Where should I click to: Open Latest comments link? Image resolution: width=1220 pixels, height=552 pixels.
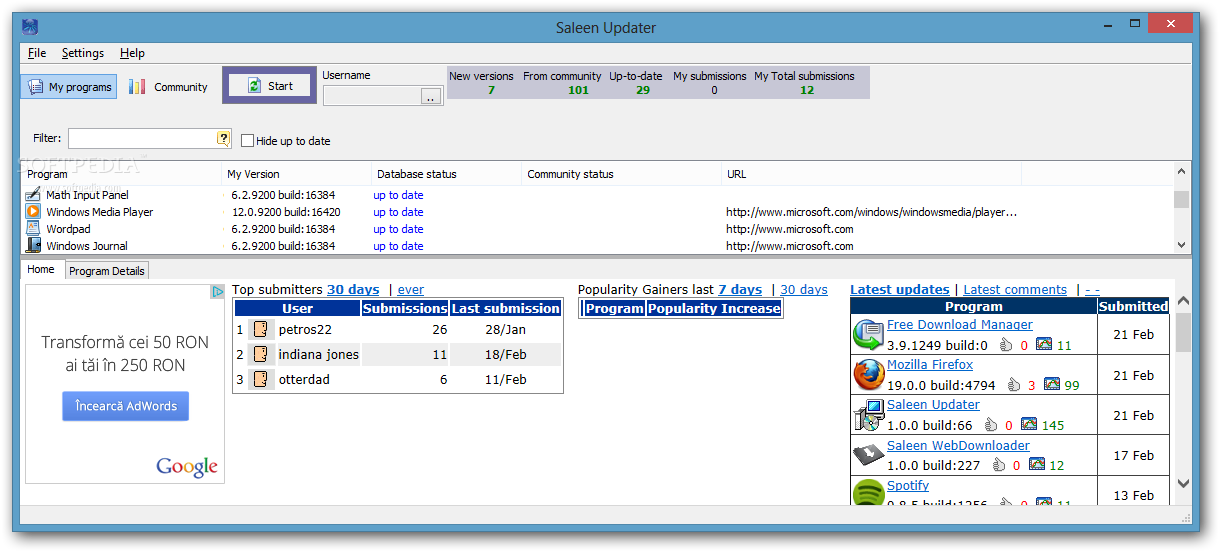(x=1015, y=290)
